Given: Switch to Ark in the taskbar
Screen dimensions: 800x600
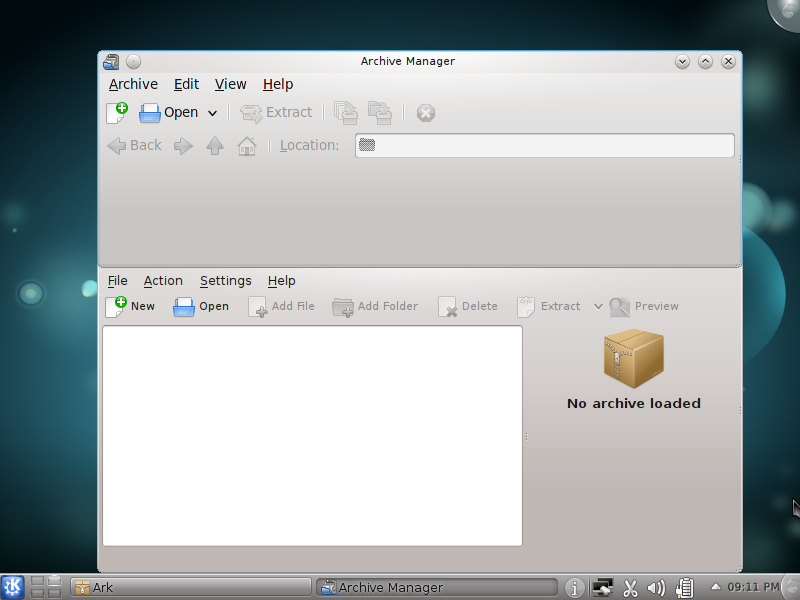Looking at the screenshot, I should coord(190,587).
